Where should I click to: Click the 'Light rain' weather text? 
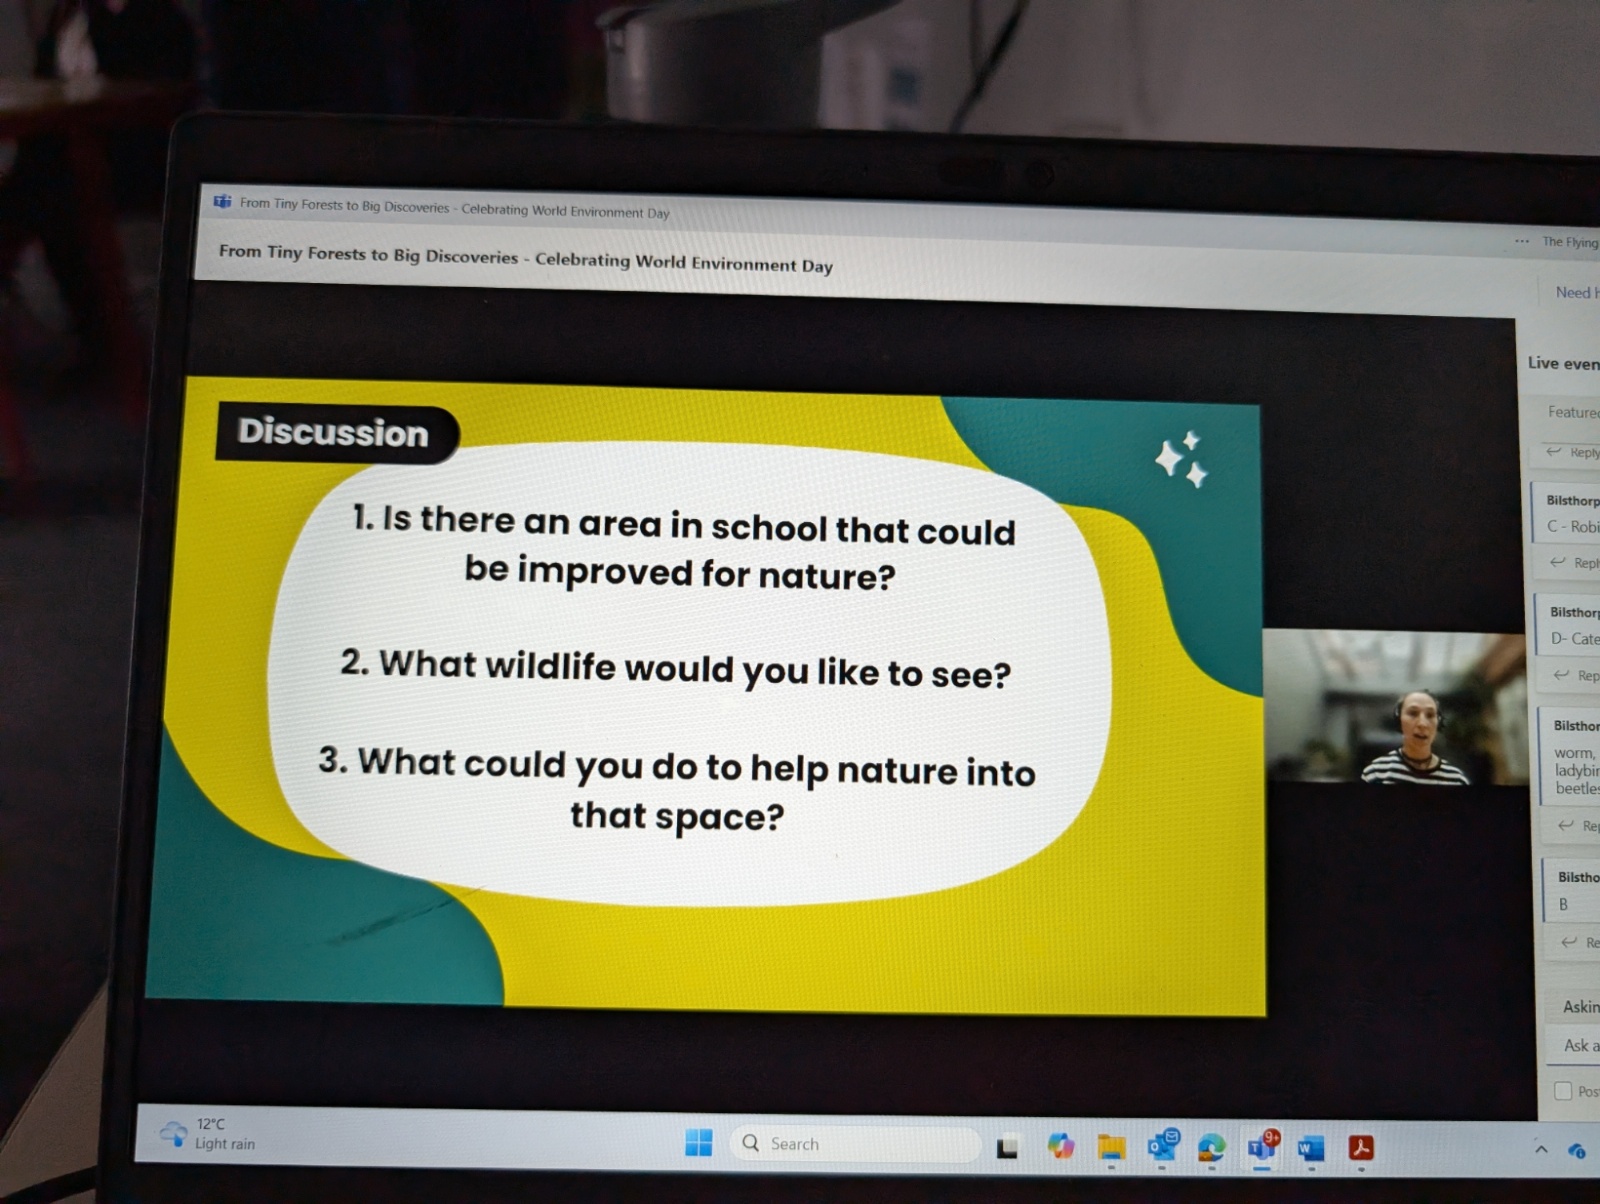pyautogui.click(x=225, y=1144)
